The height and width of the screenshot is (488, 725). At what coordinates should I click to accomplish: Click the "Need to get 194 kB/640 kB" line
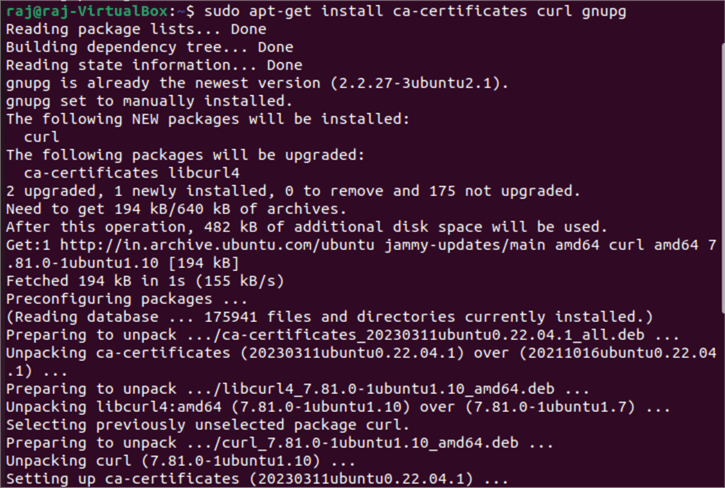coord(176,209)
